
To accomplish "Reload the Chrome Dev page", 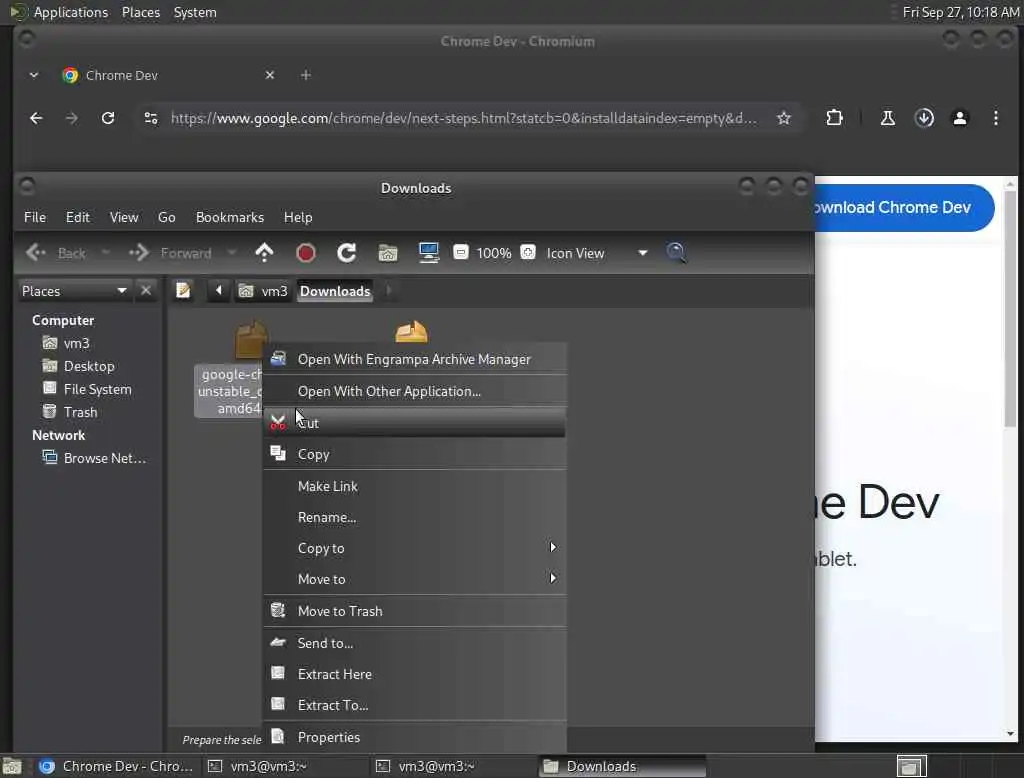I will pos(108,118).
